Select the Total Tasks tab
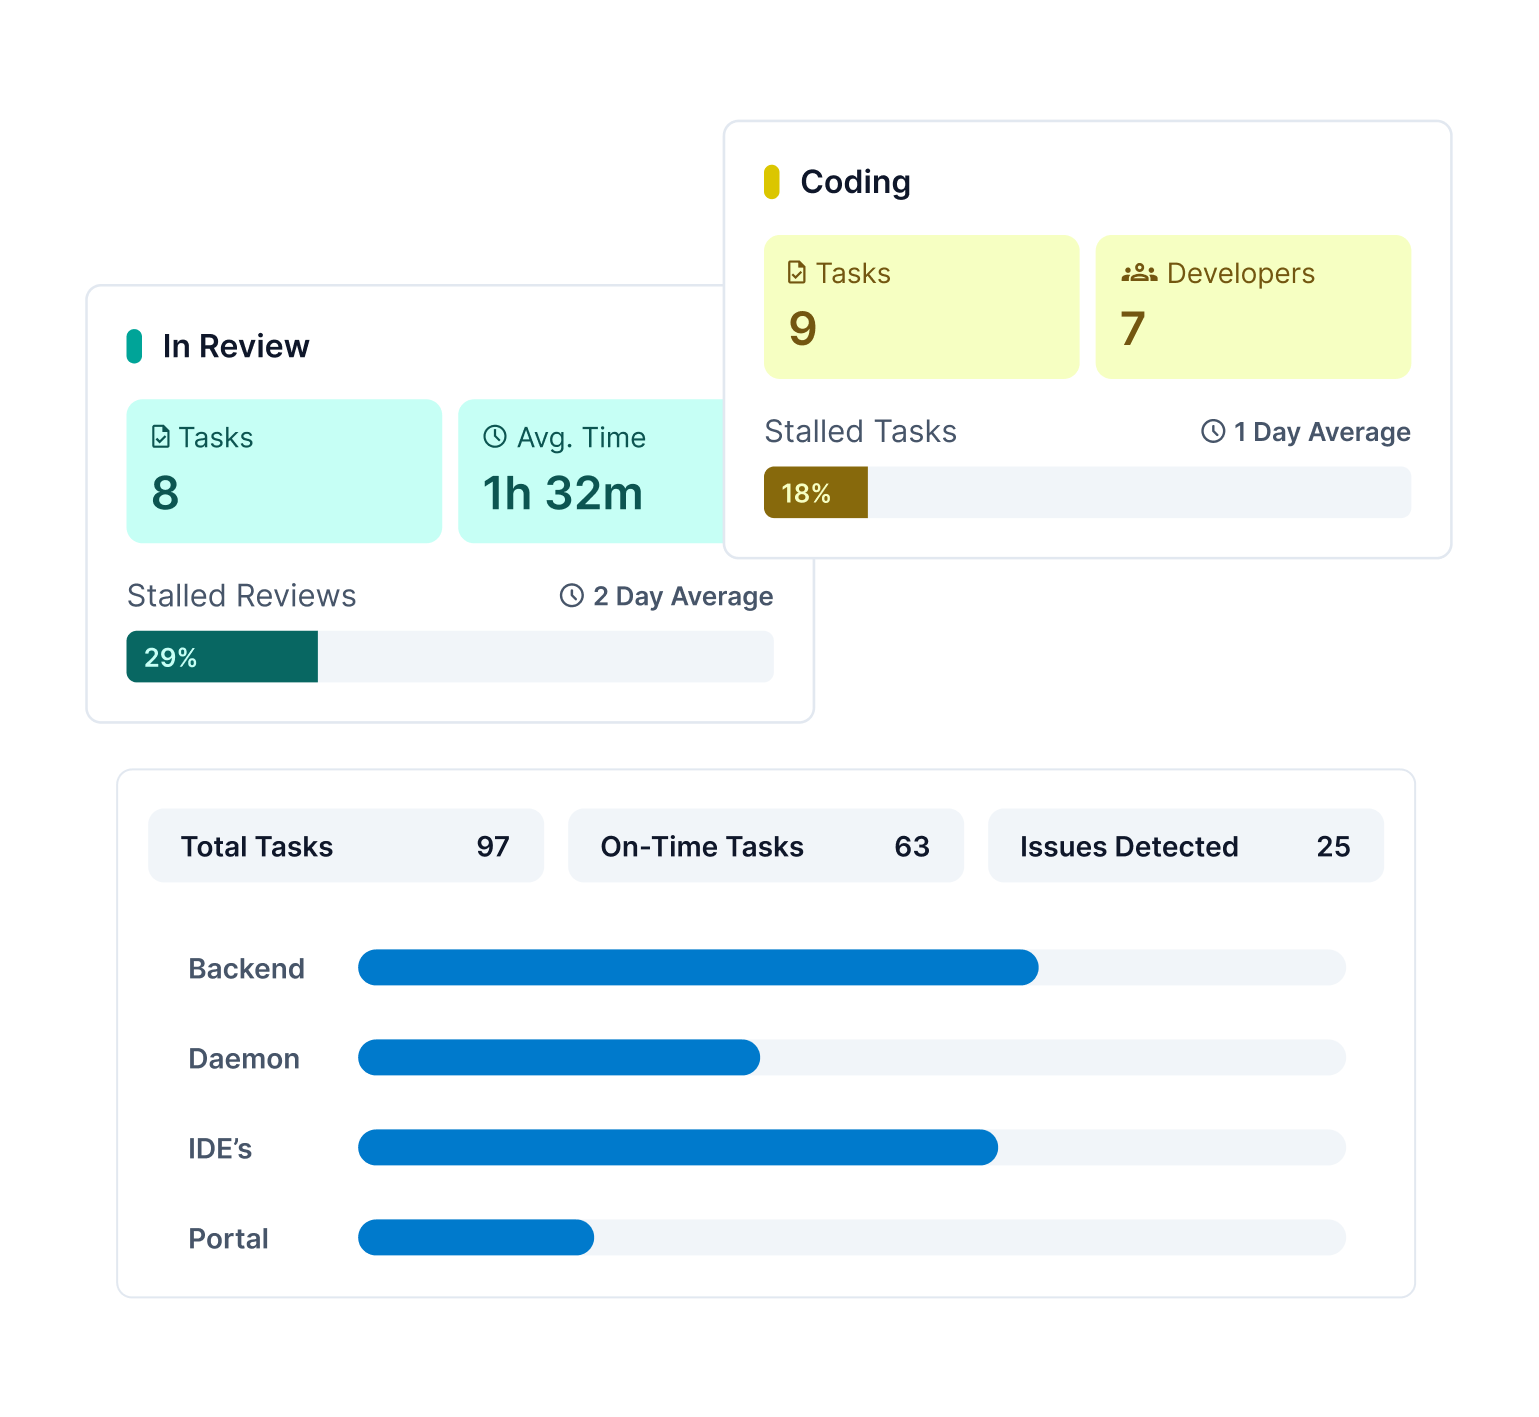 tap(345, 845)
